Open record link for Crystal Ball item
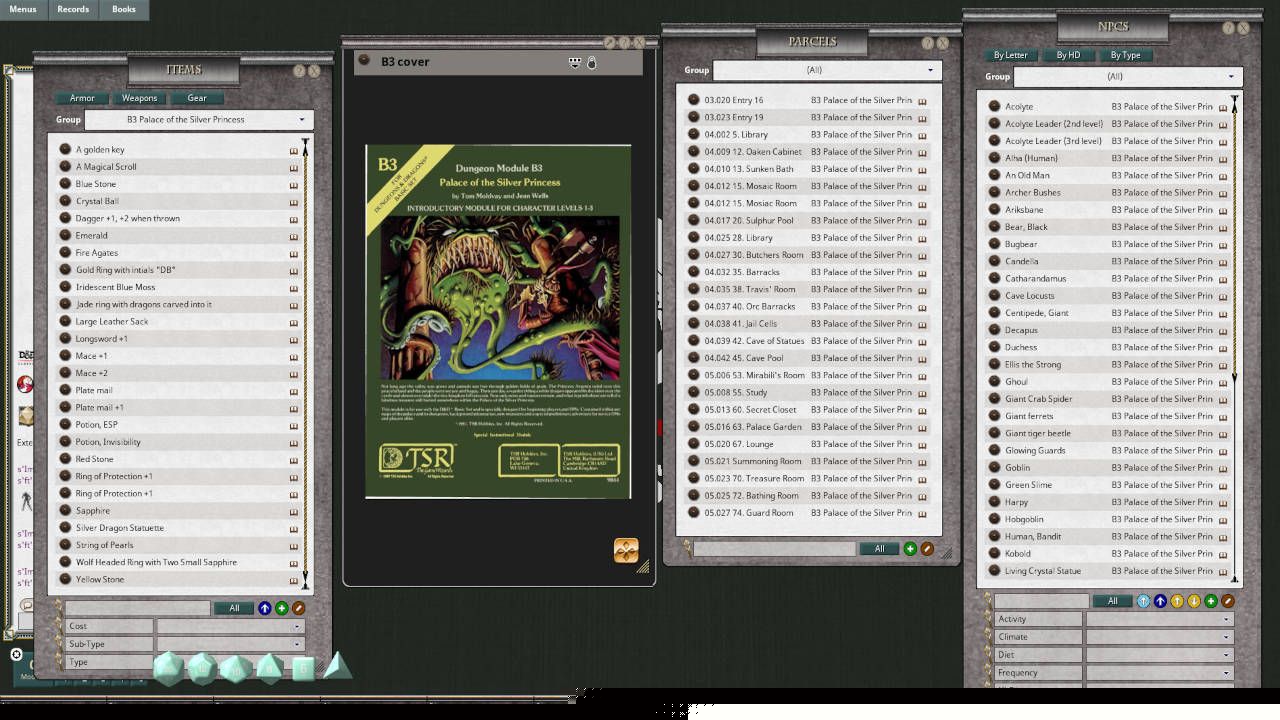Screen dimensions: 1280x720 point(65,201)
